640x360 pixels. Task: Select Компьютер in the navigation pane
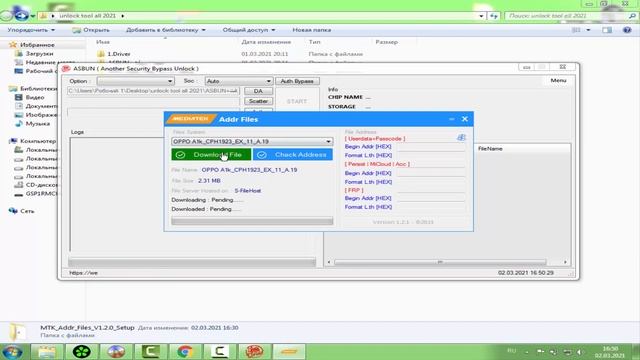pyautogui.click(x=38, y=141)
